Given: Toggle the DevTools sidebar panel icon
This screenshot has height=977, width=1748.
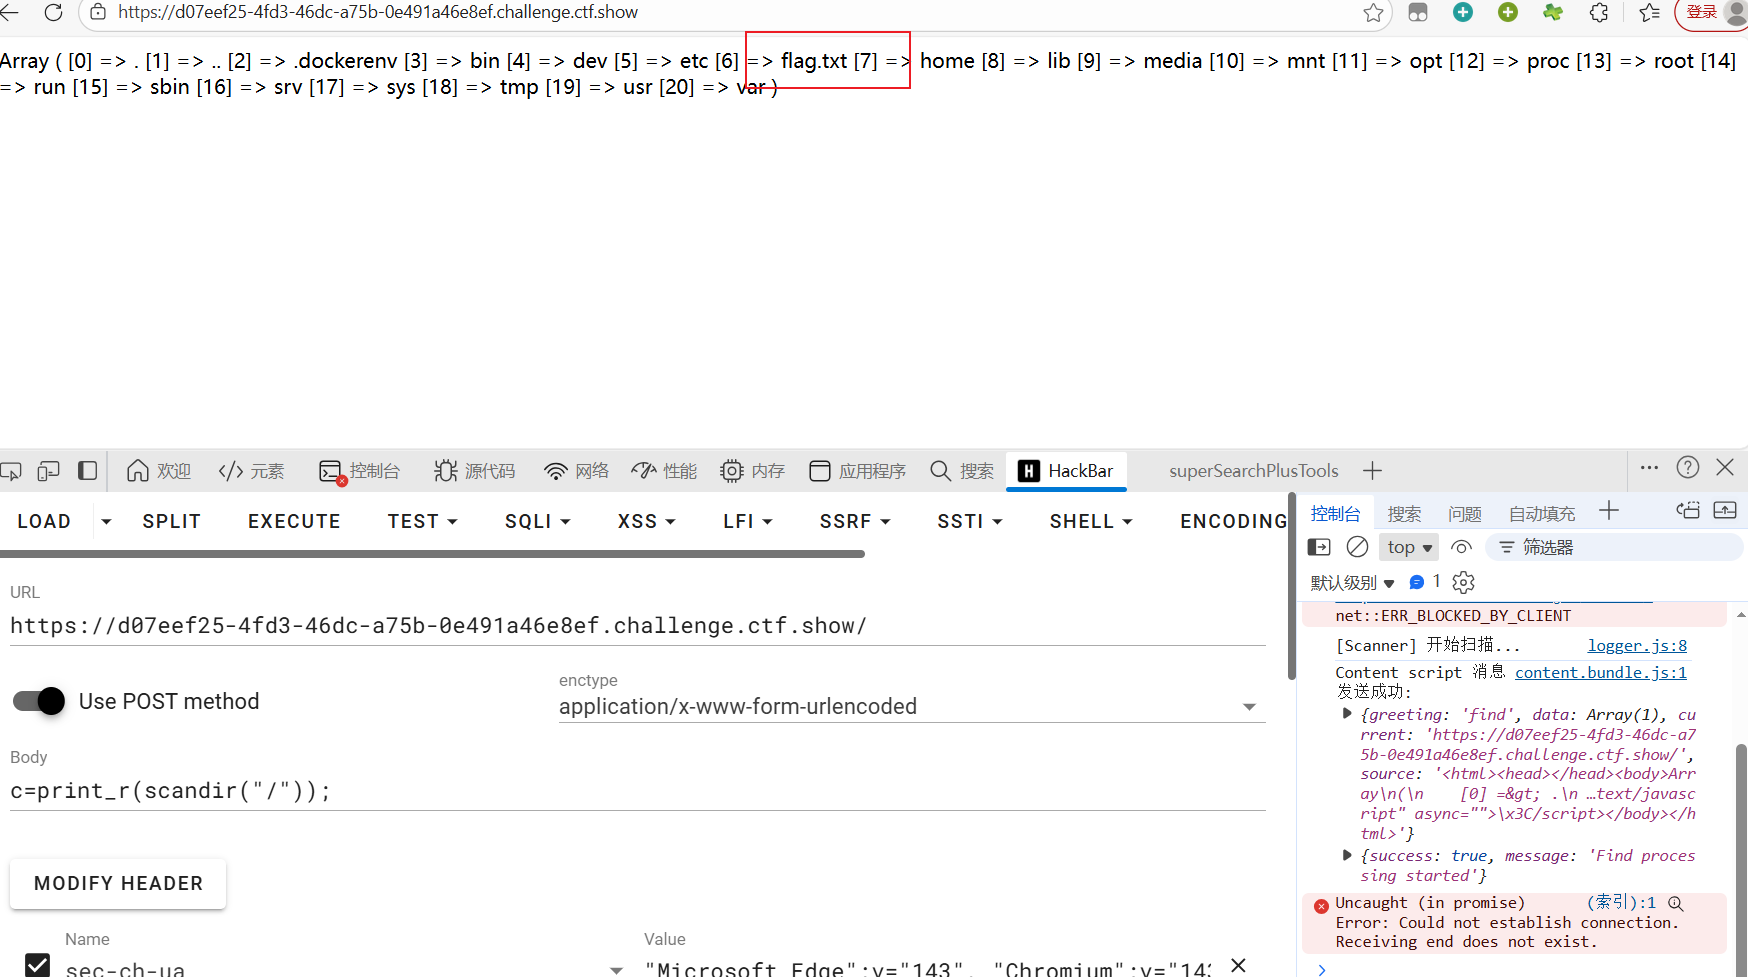Looking at the screenshot, I should pos(88,471).
